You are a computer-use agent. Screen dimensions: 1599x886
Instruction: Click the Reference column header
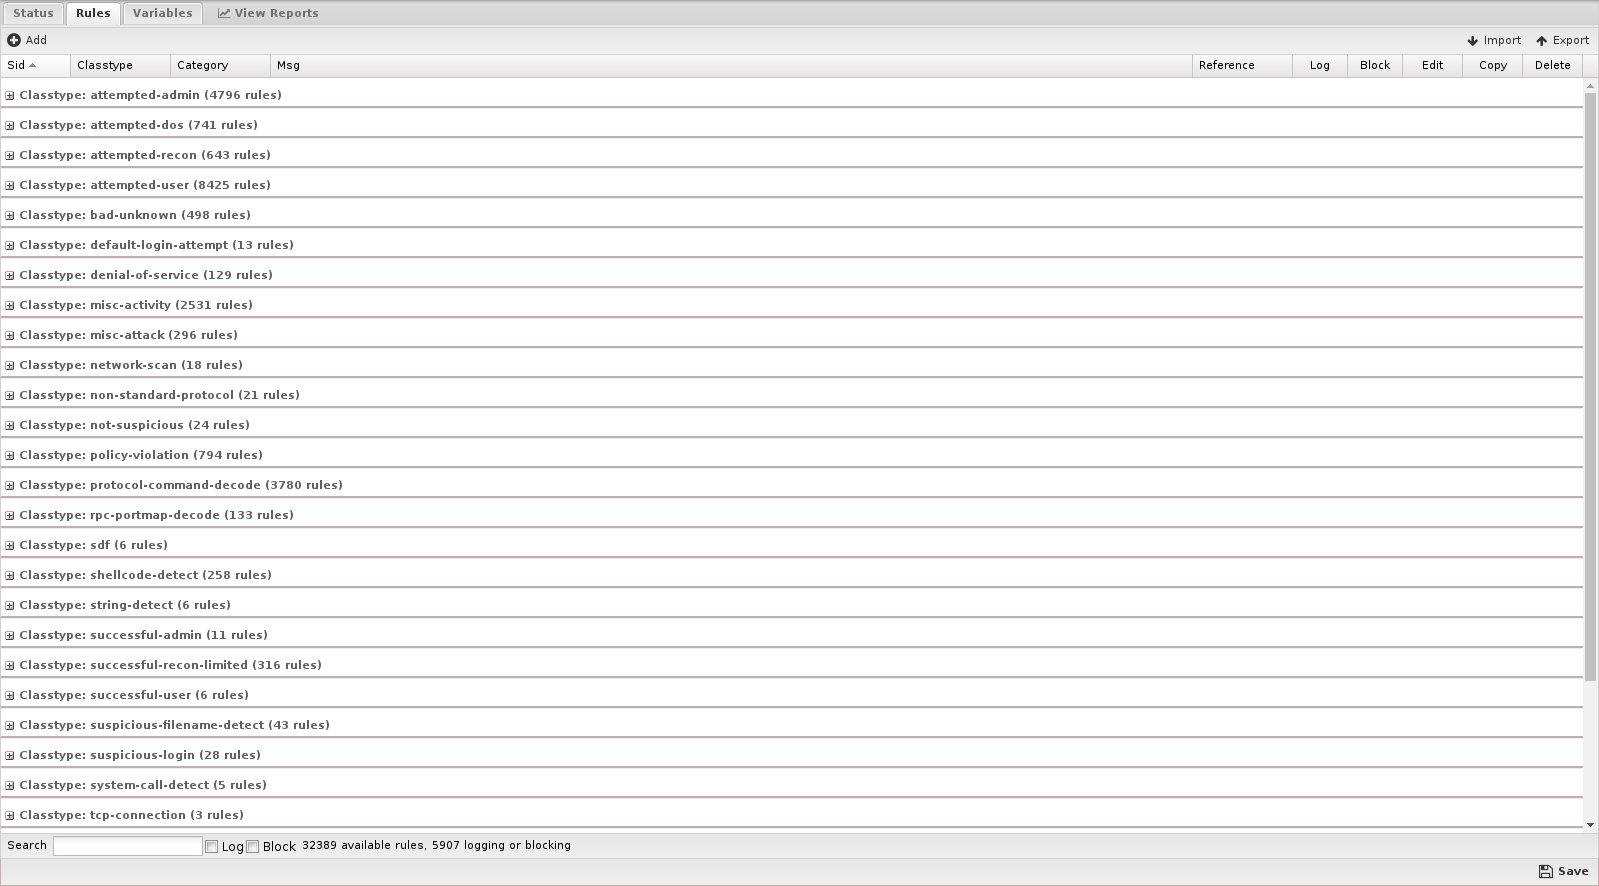pyautogui.click(x=1242, y=65)
